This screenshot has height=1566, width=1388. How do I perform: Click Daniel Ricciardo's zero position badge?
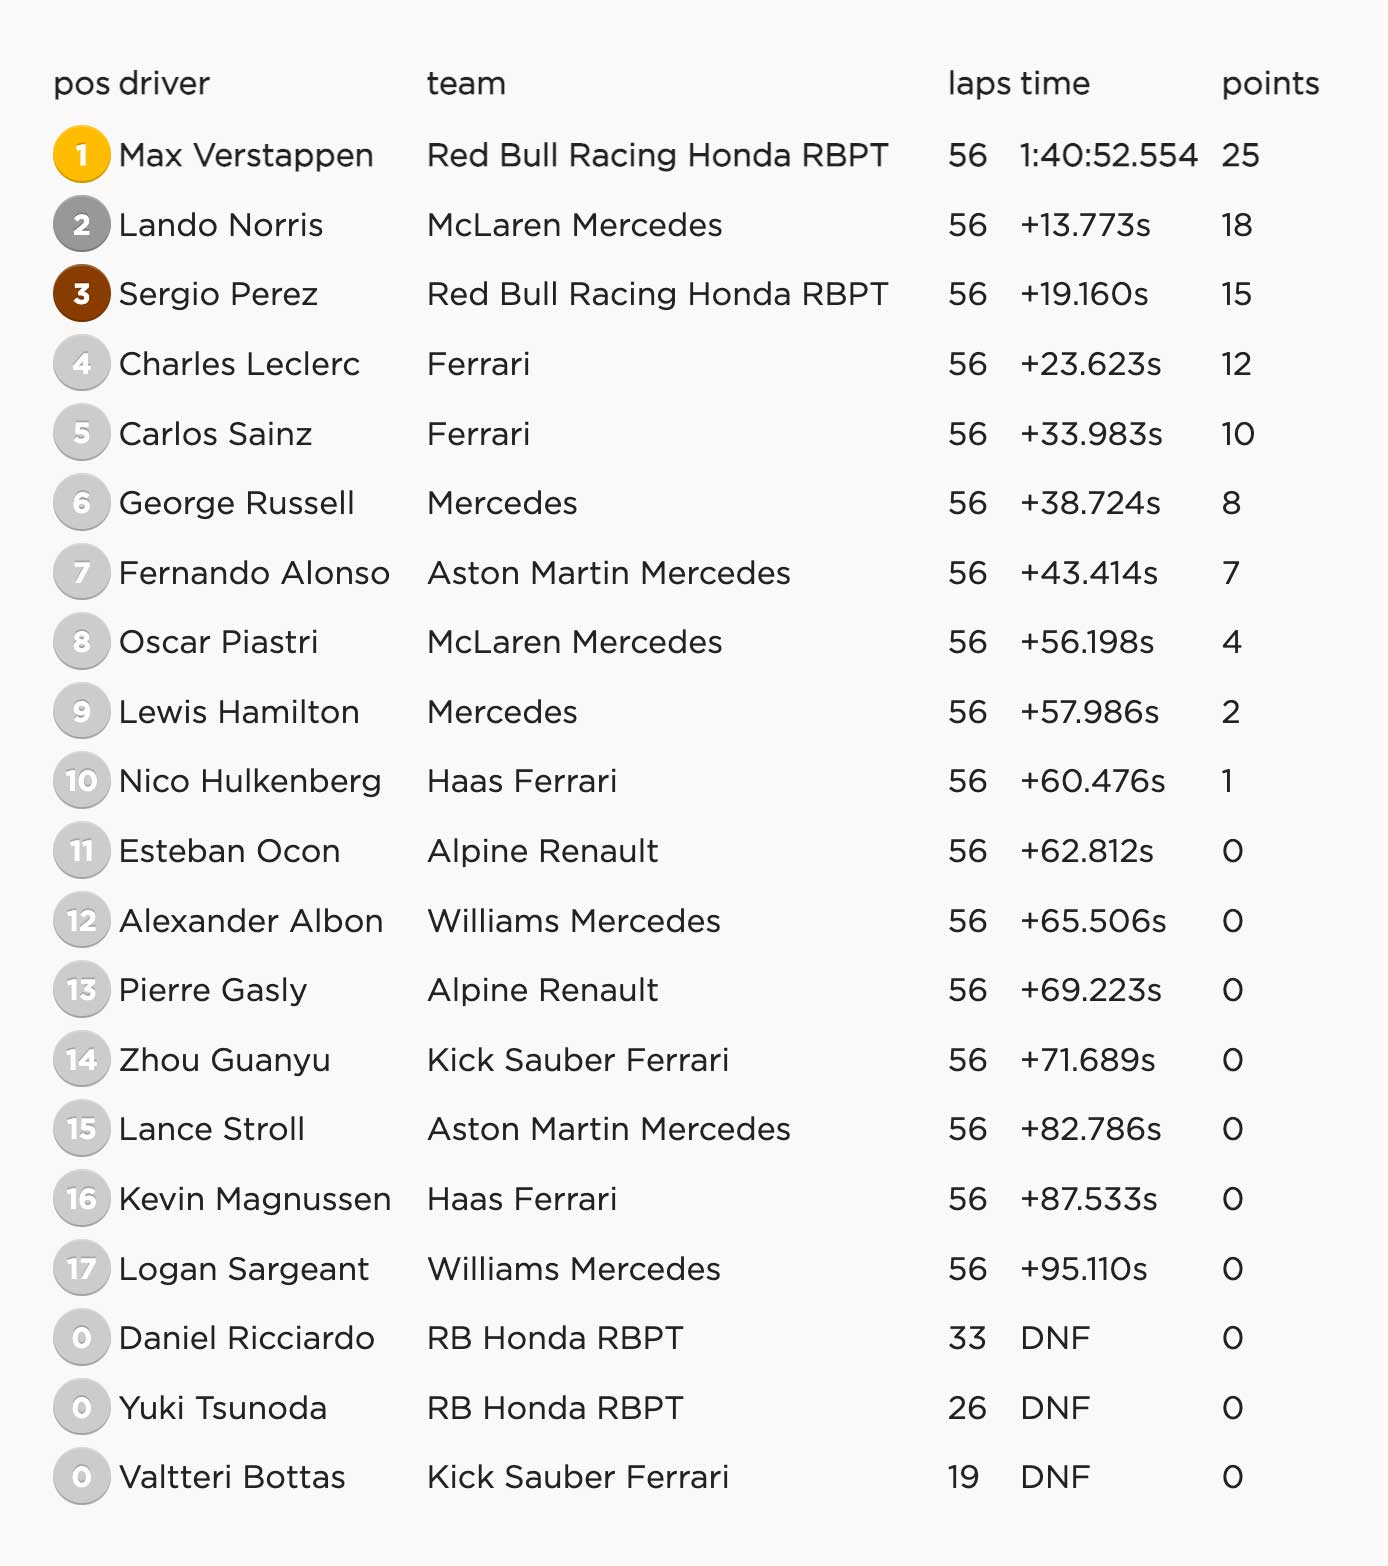(x=82, y=1338)
